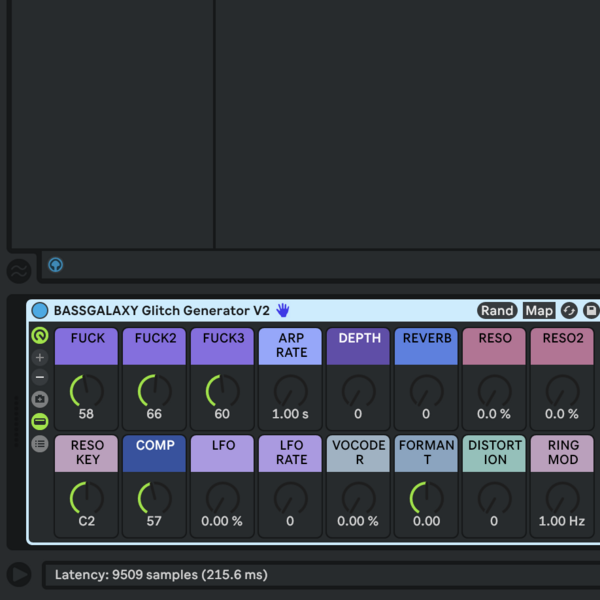The height and width of the screenshot is (600, 600).
Task: Toggle Map mode for macros
Action: point(539,310)
